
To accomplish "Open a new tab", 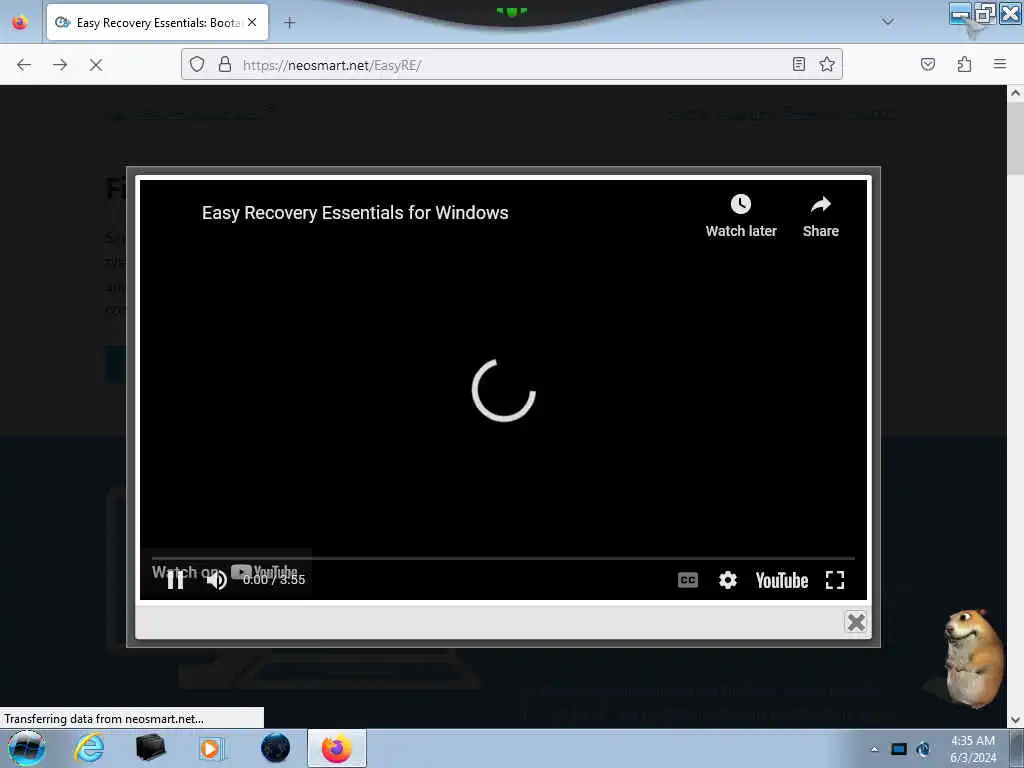I will coord(289,23).
